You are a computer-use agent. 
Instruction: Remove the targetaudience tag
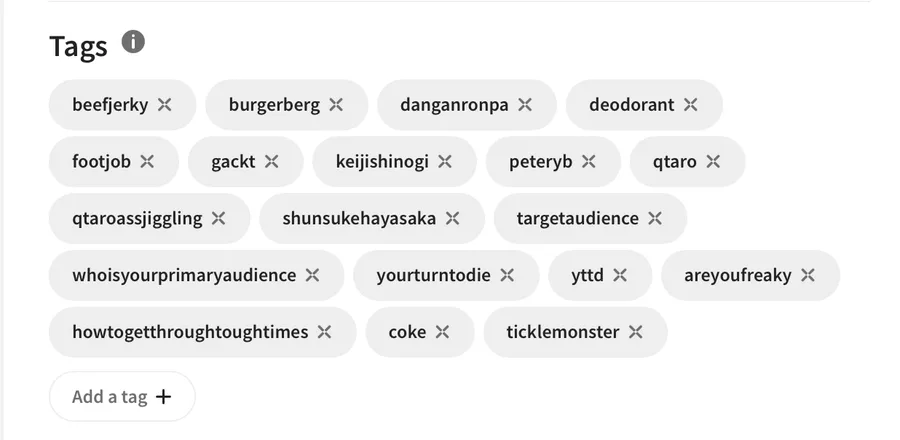(x=655, y=218)
